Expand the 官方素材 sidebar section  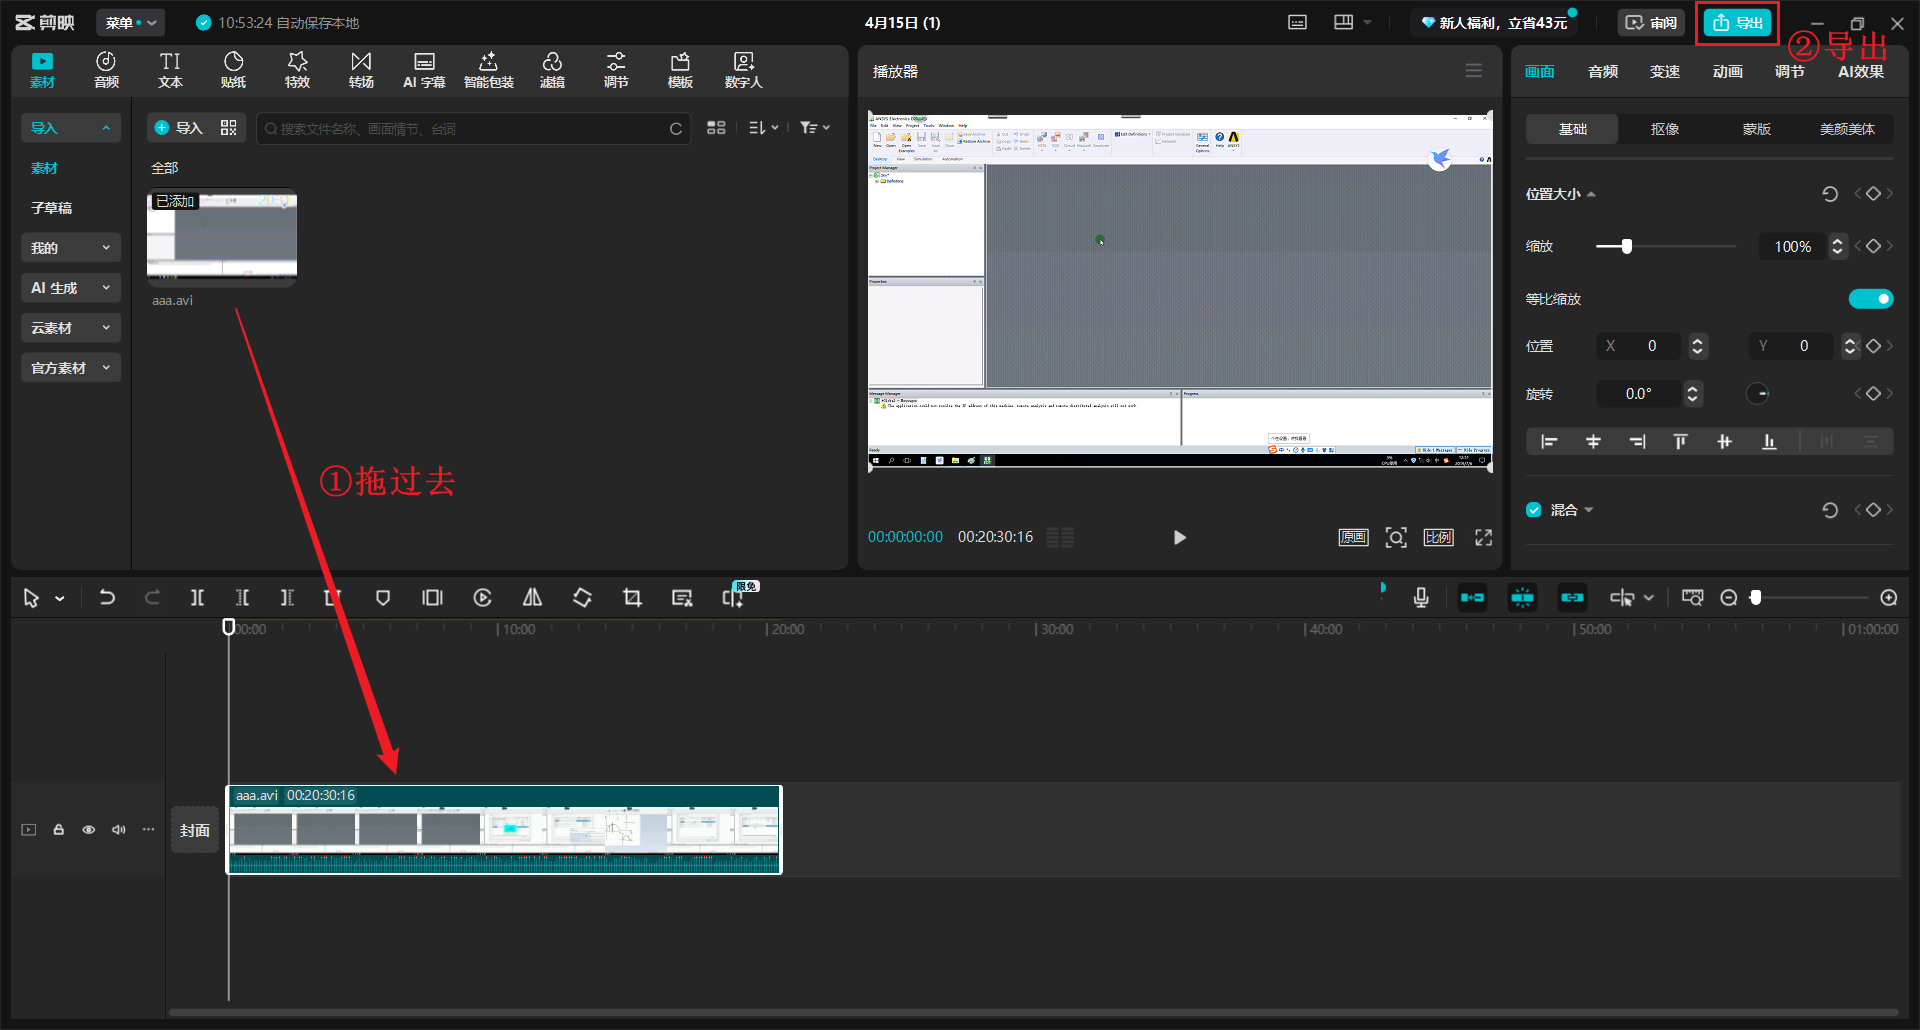(70, 367)
